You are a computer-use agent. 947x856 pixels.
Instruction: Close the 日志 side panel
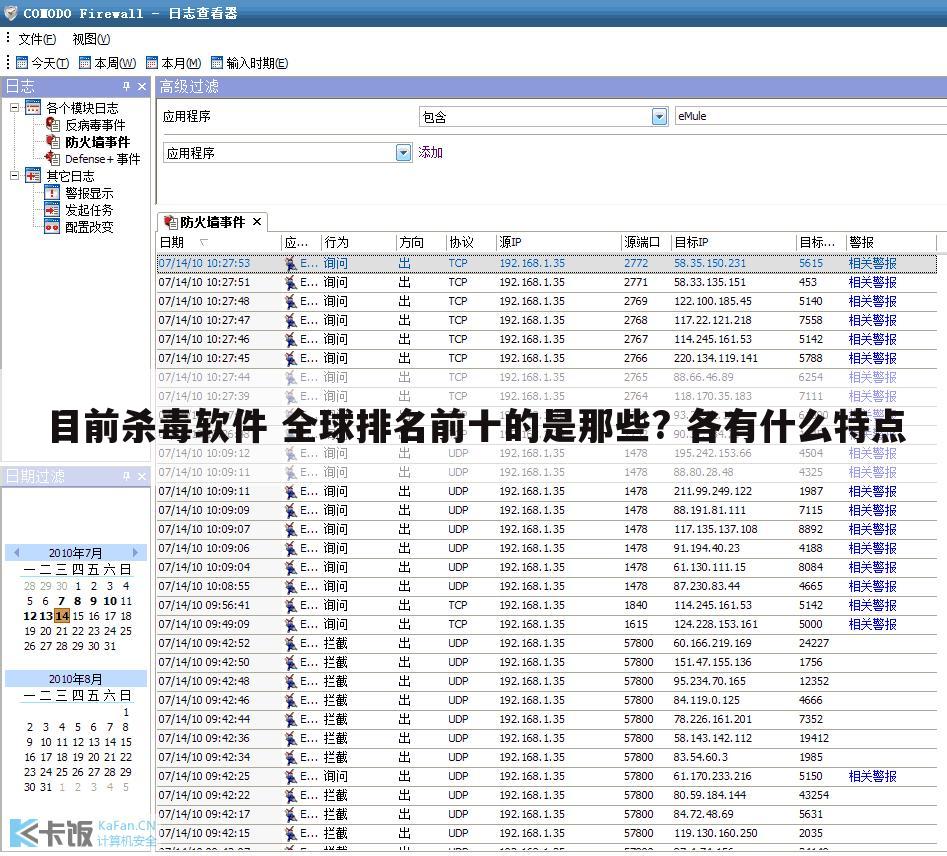(142, 86)
